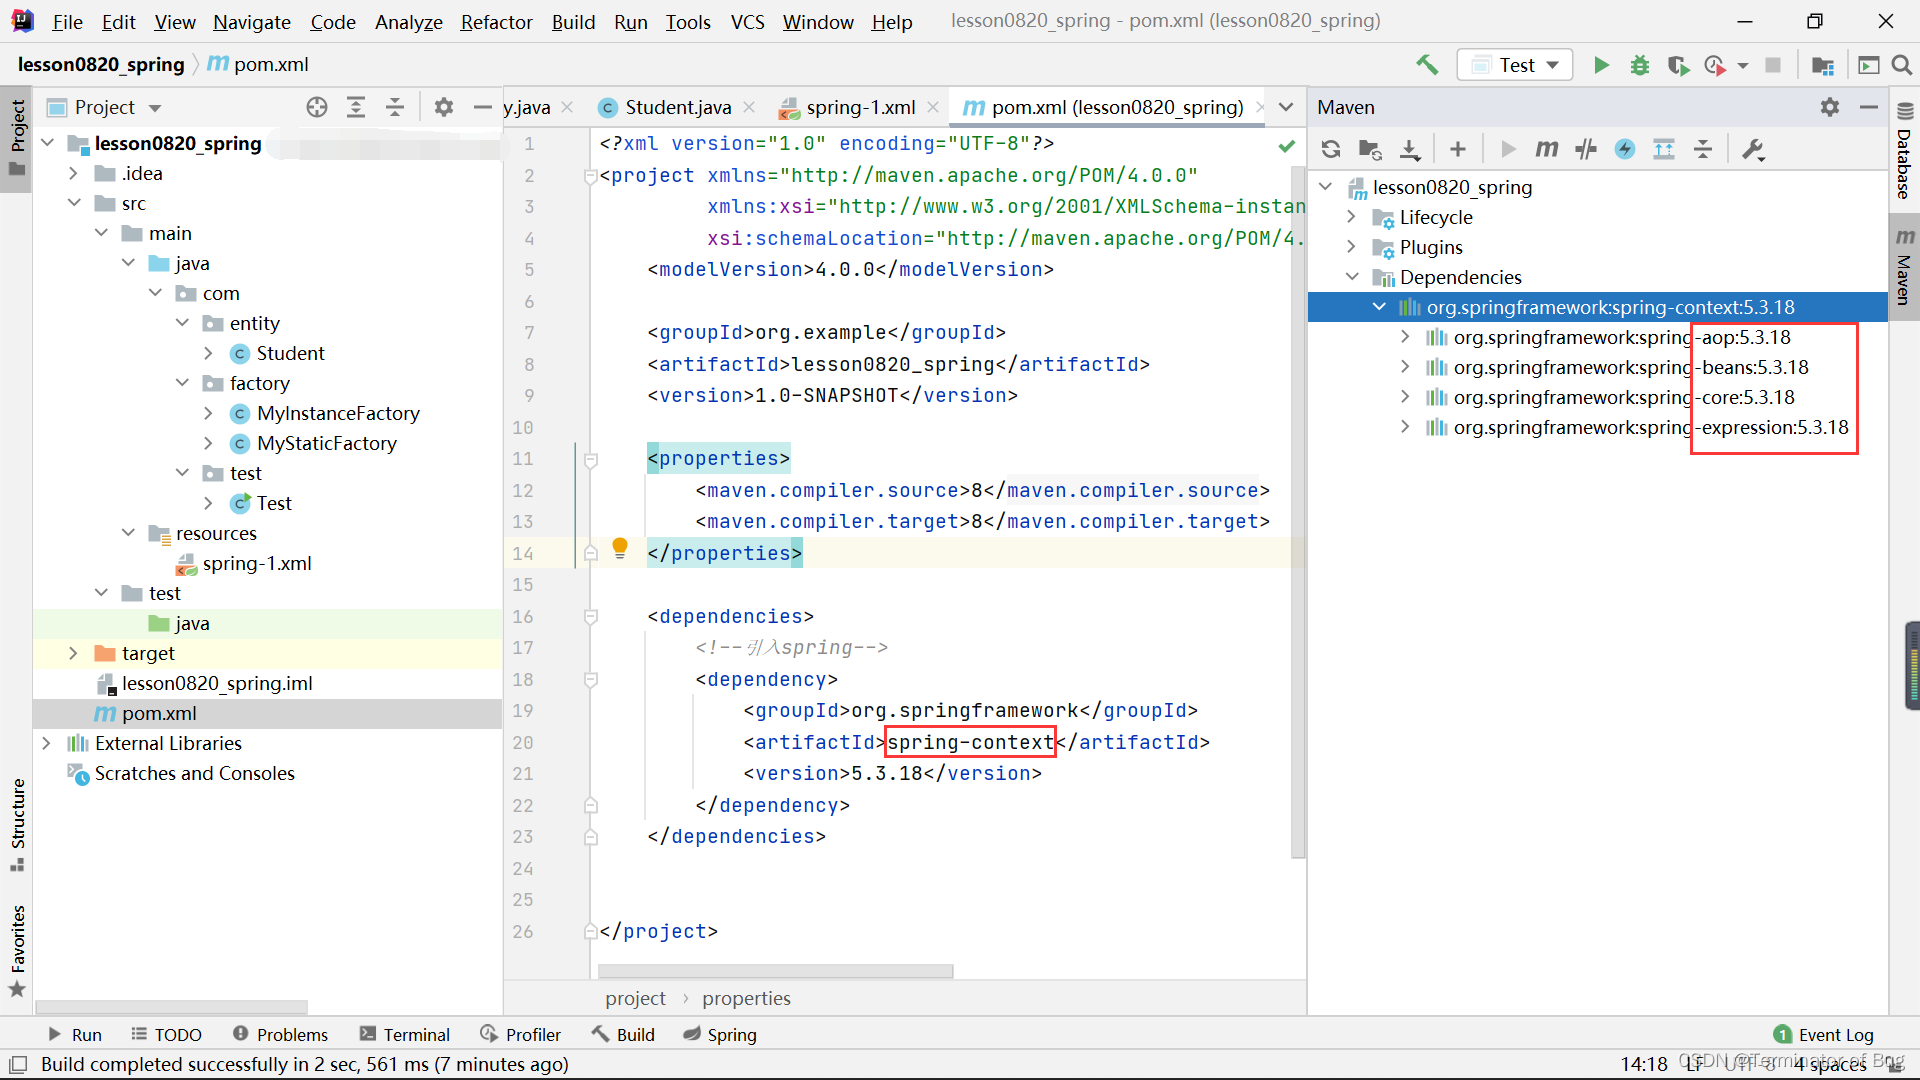The height and width of the screenshot is (1080, 1920).
Task: Open the Test run configuration dropdown
Action: [x=1516, y=65]
